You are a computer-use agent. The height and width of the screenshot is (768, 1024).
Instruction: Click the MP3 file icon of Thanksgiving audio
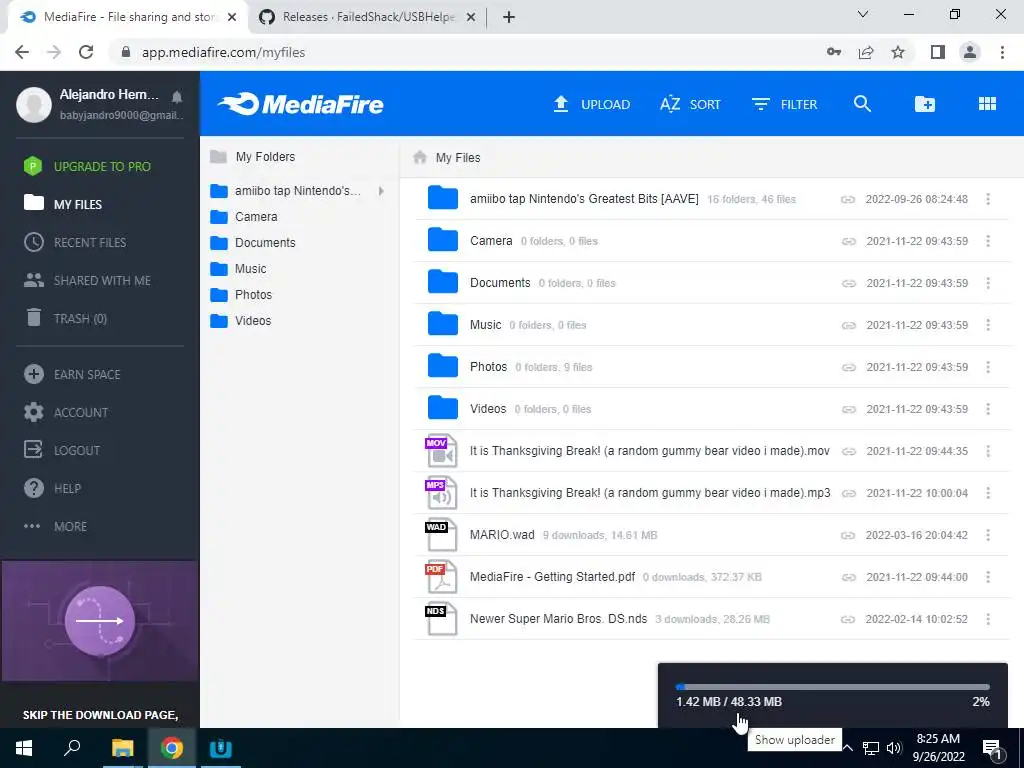tap(441, 493)
